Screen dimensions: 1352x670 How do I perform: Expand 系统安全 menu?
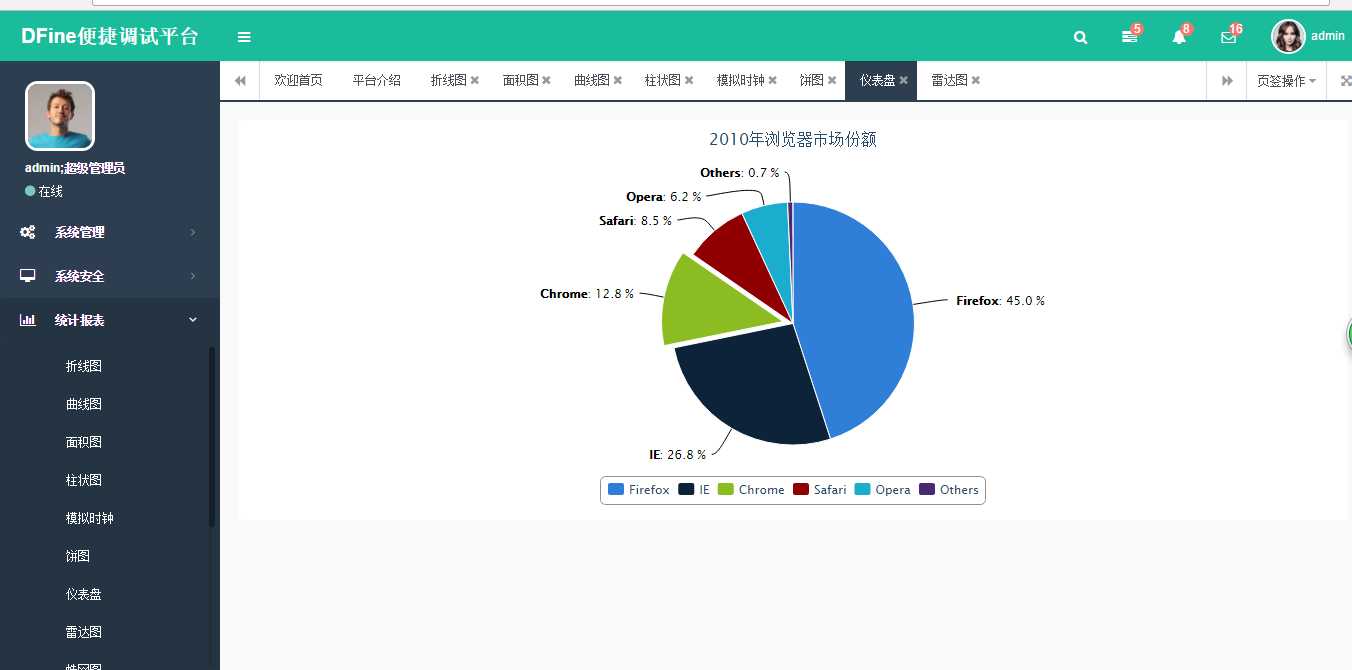(x=110, y=276)
